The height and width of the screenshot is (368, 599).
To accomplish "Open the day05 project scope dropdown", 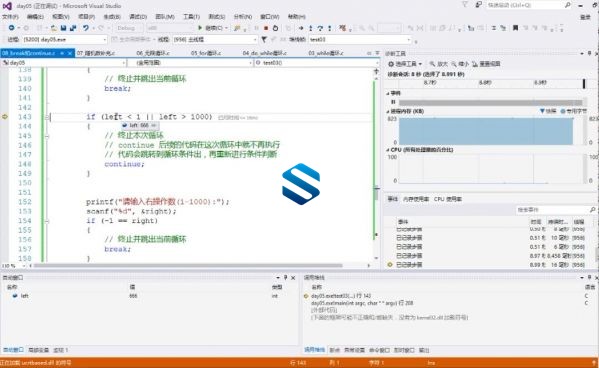I will click(64, 63).
